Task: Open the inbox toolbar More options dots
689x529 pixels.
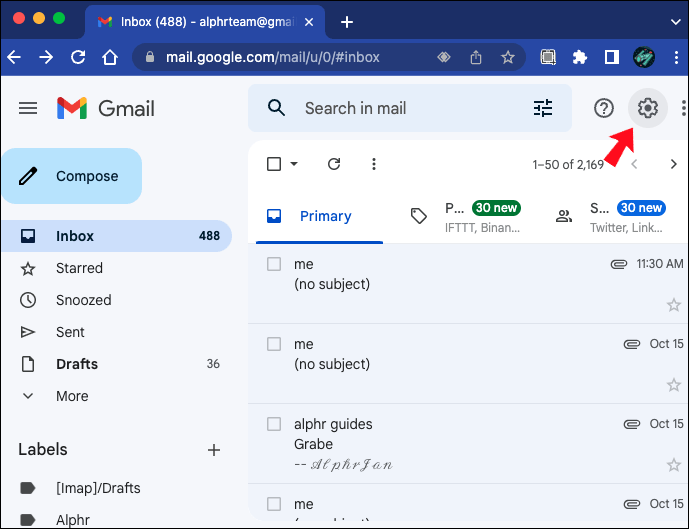Action: click(374, 164)
